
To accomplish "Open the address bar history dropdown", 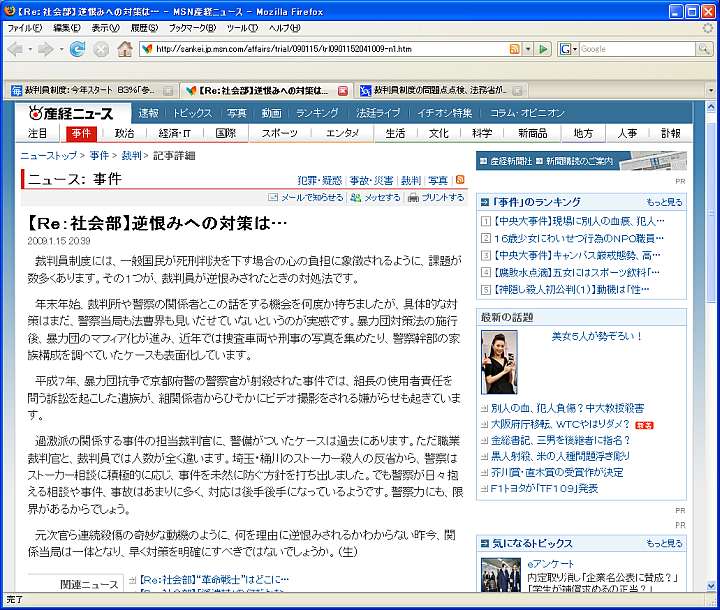I will pos(527,49).
